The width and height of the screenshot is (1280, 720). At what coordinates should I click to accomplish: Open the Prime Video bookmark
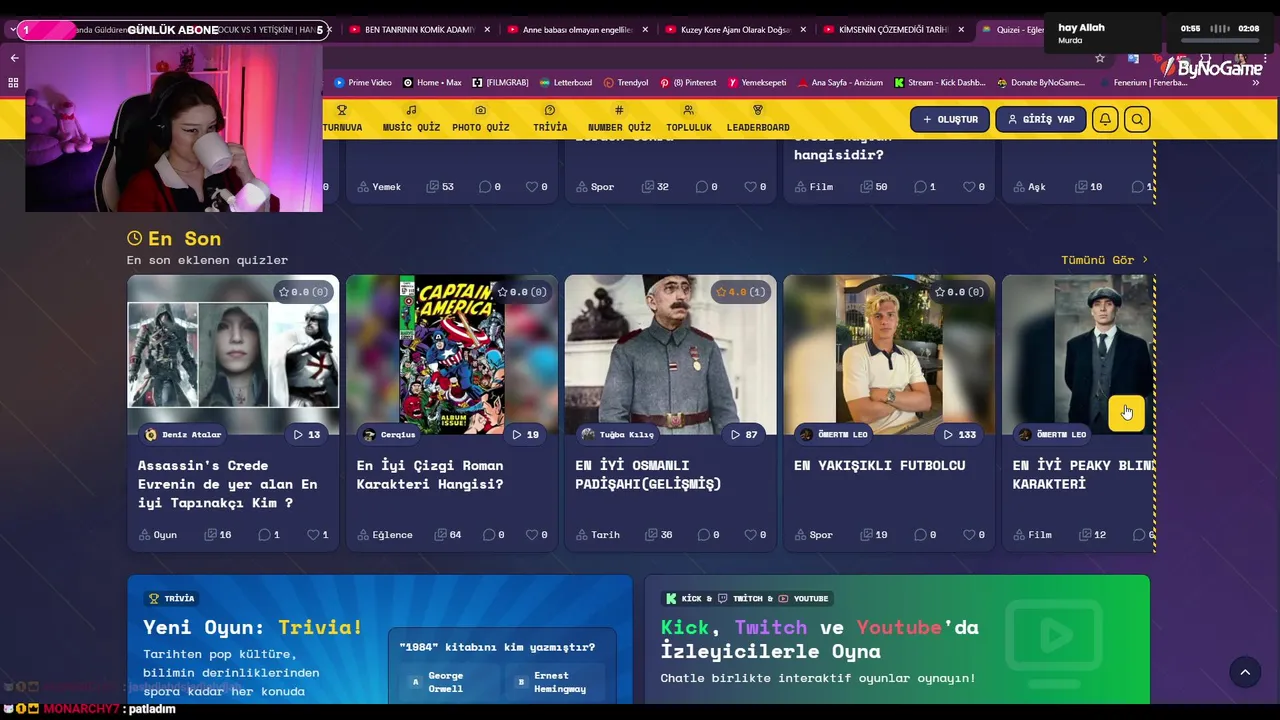[363, 83]
